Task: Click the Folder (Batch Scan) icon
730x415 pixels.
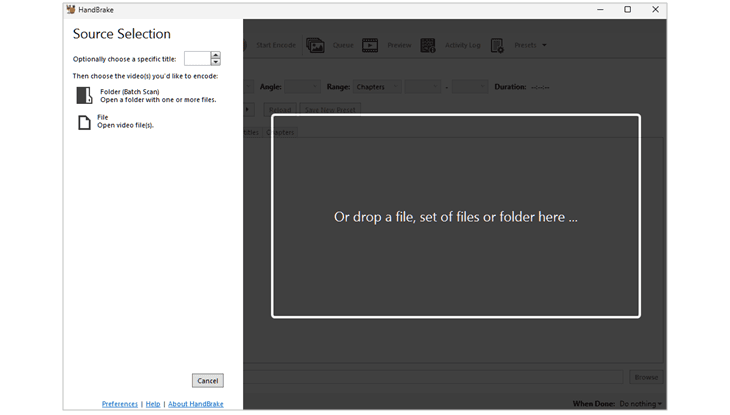Action: pyautogui.click(x=84, y=96)
